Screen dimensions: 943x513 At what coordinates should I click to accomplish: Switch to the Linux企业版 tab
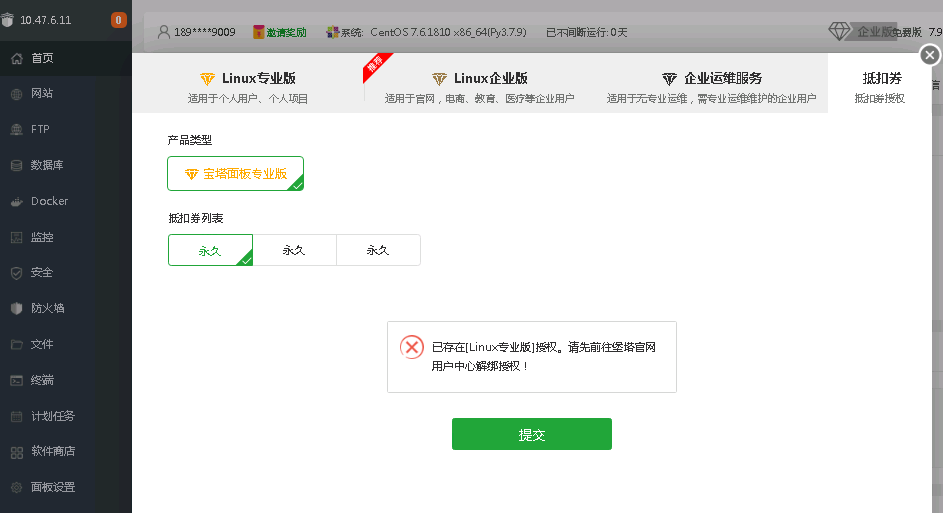pyautogui.click(x=479, y=84)
